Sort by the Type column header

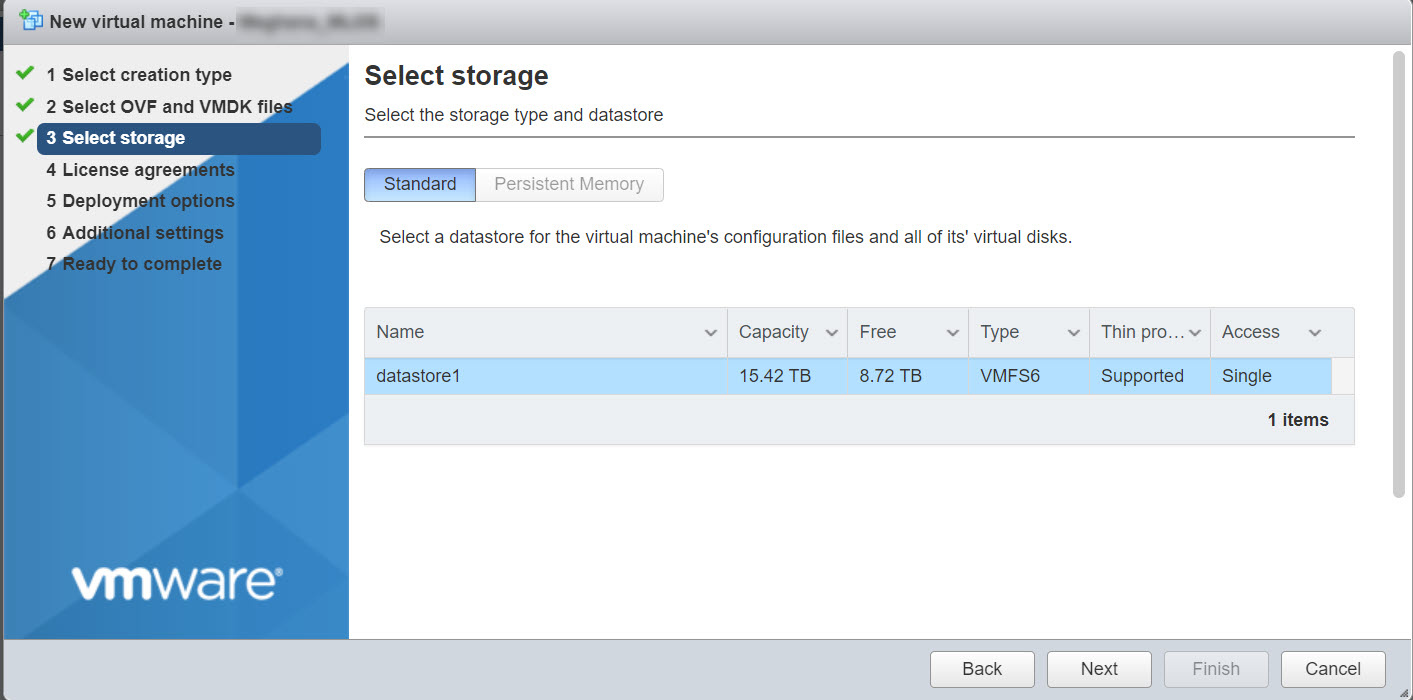click(1000, 332)
